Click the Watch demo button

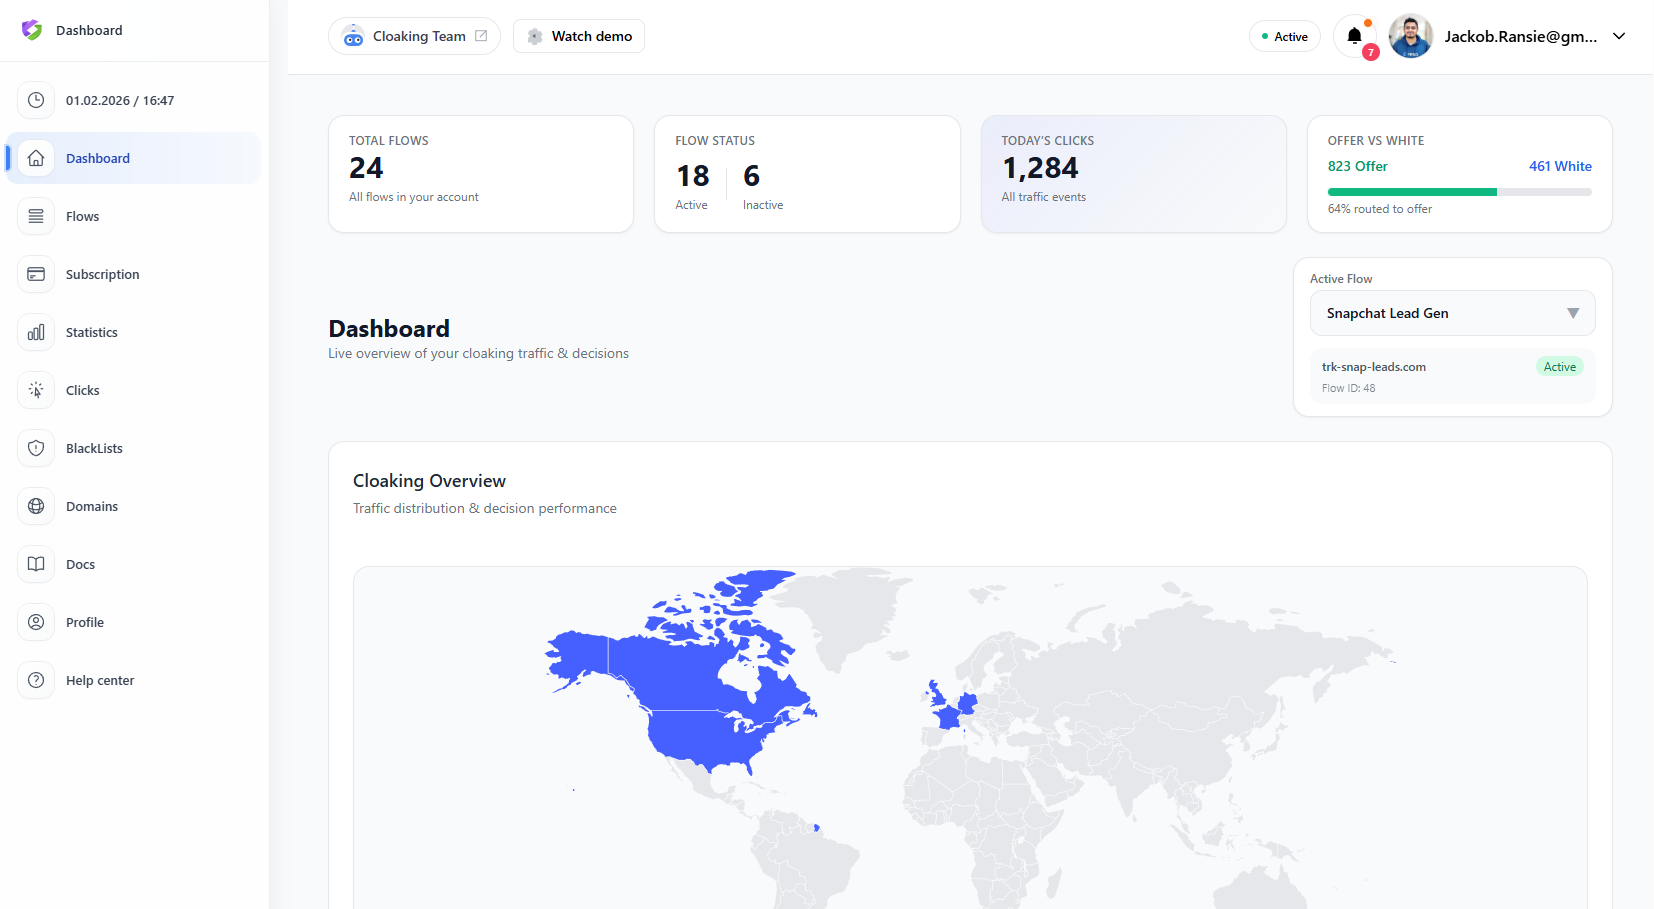[579, 36]
